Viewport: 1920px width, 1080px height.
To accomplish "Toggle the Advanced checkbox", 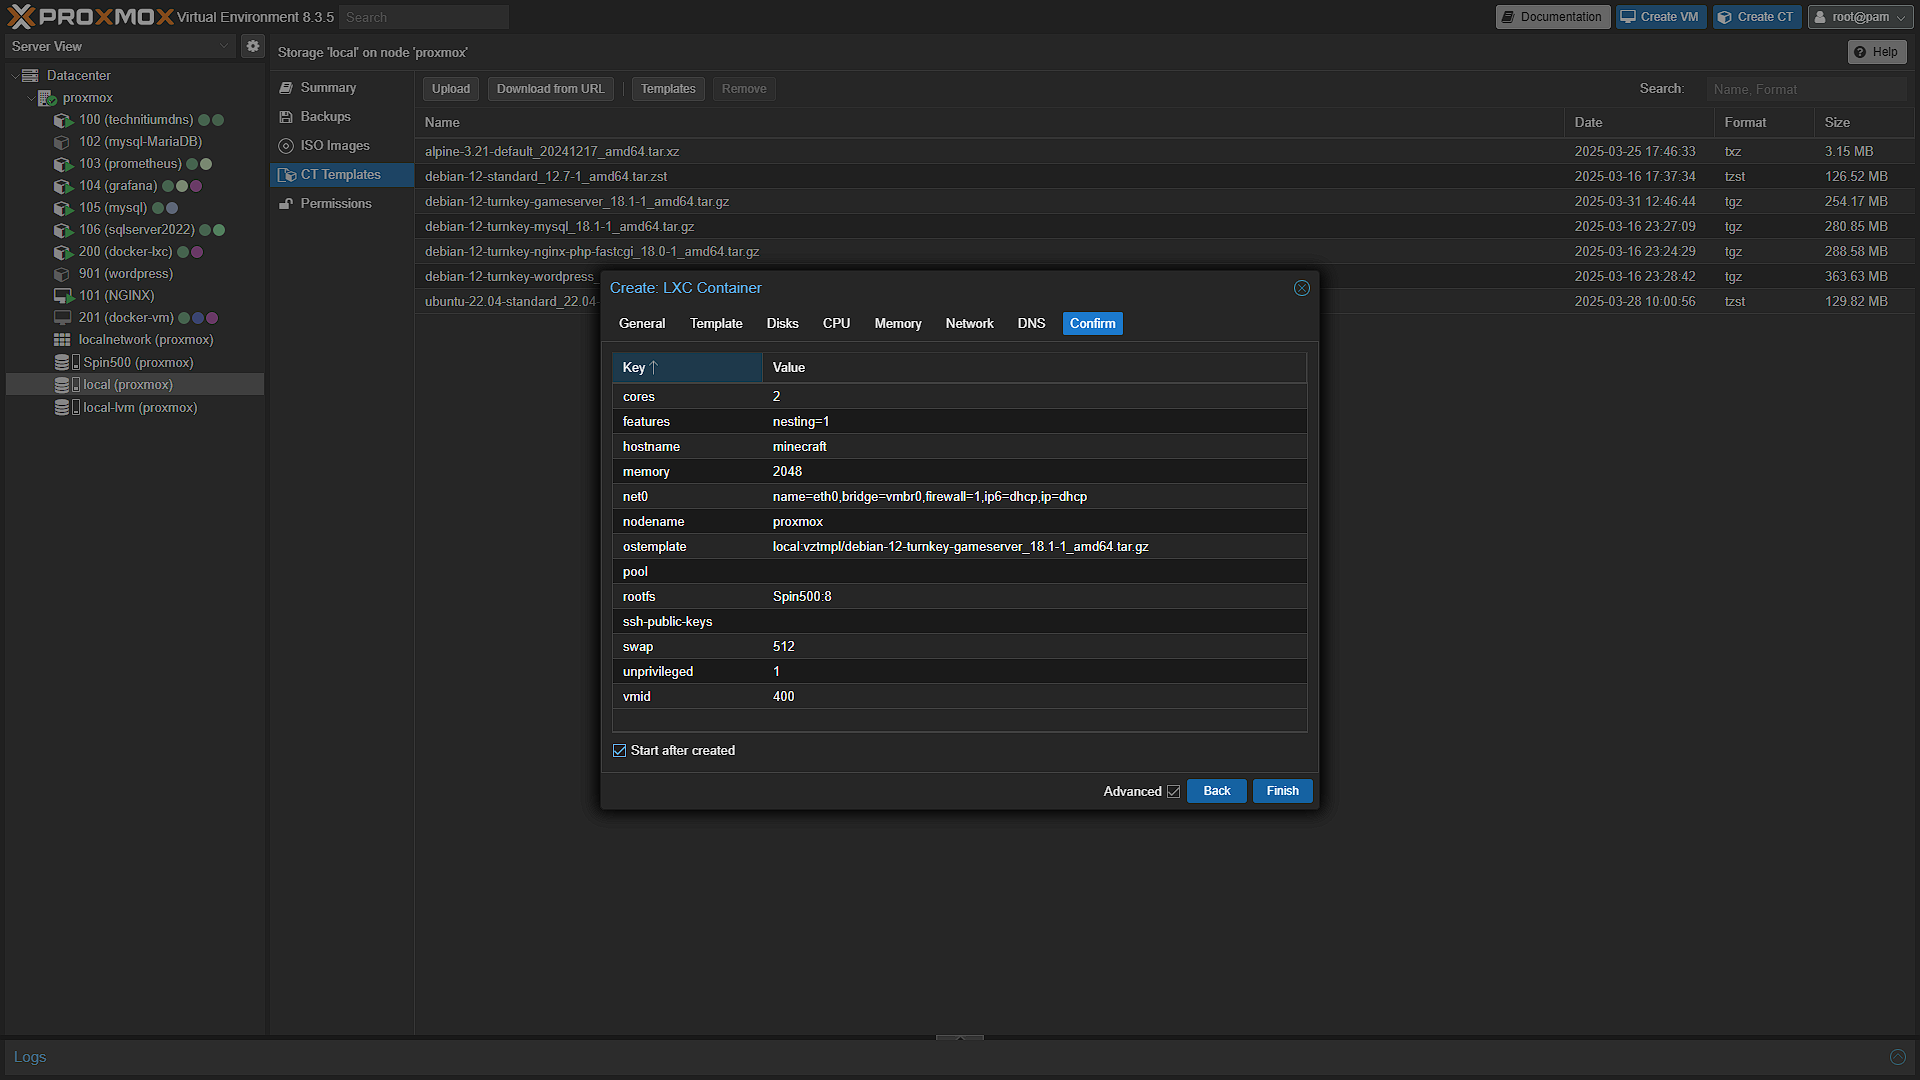I will coord(1174,791).
